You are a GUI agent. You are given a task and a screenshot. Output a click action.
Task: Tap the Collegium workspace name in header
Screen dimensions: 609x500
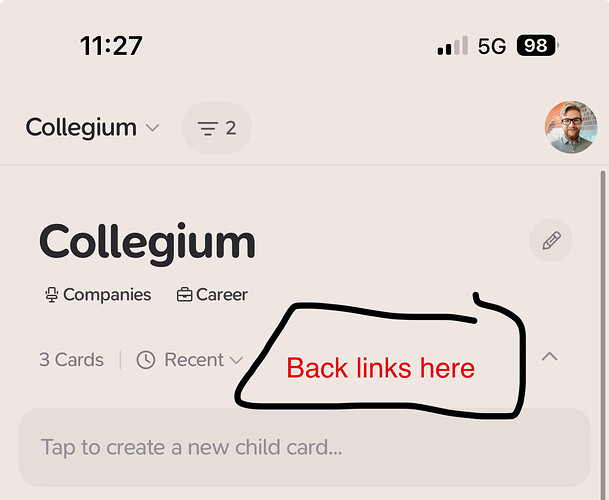[x=81, y=128]
